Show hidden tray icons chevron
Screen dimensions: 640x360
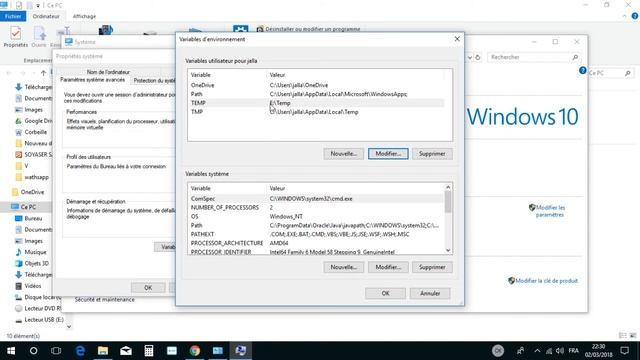tap(537, 351)
